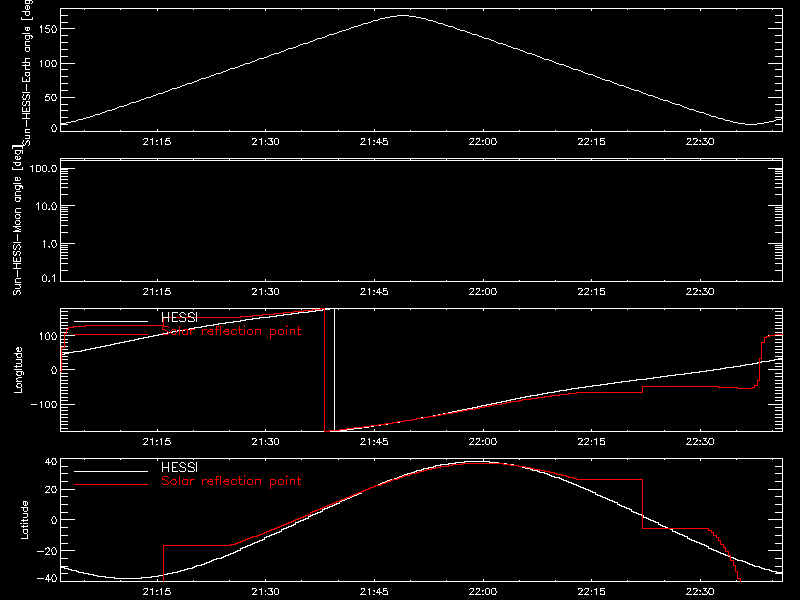Click the Sun-HESSI-Moon angle axis title
The image size is (800, 600).
pyautogui.click(x=17, y=220)
